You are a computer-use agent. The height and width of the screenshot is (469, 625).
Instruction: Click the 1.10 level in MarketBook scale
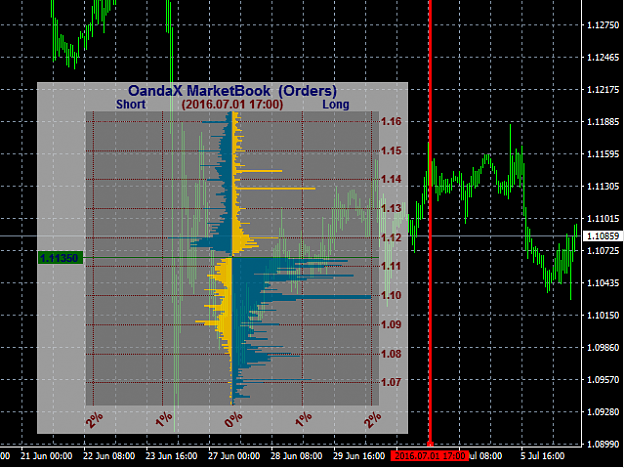tap(391, 295)
